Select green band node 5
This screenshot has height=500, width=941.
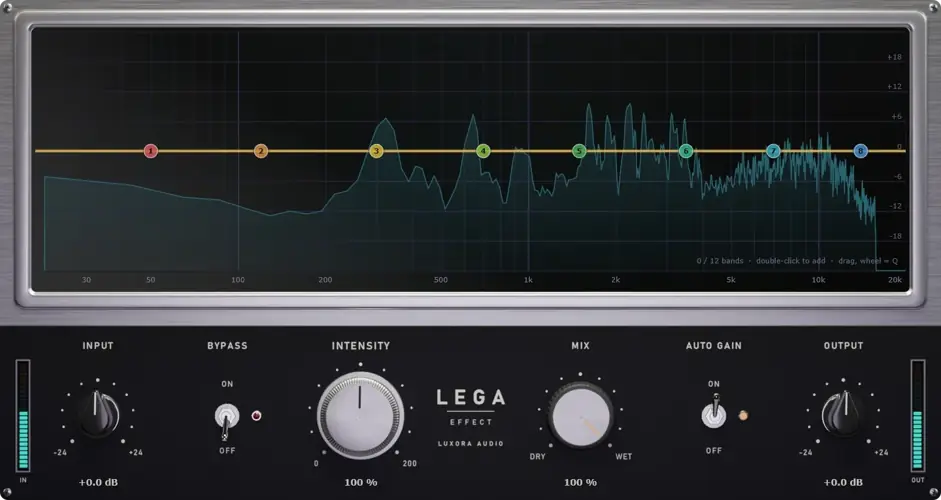point(579,151)
